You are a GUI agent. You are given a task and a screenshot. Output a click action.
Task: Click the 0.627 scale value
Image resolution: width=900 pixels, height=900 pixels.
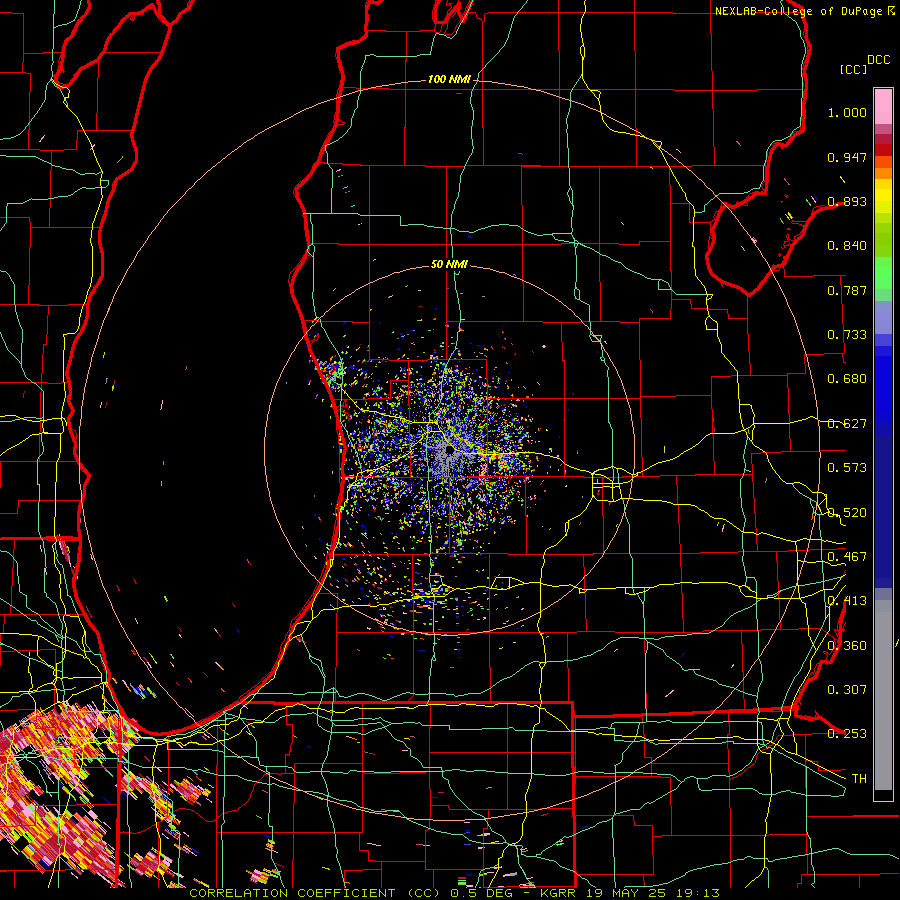click(x=847, y=424)
